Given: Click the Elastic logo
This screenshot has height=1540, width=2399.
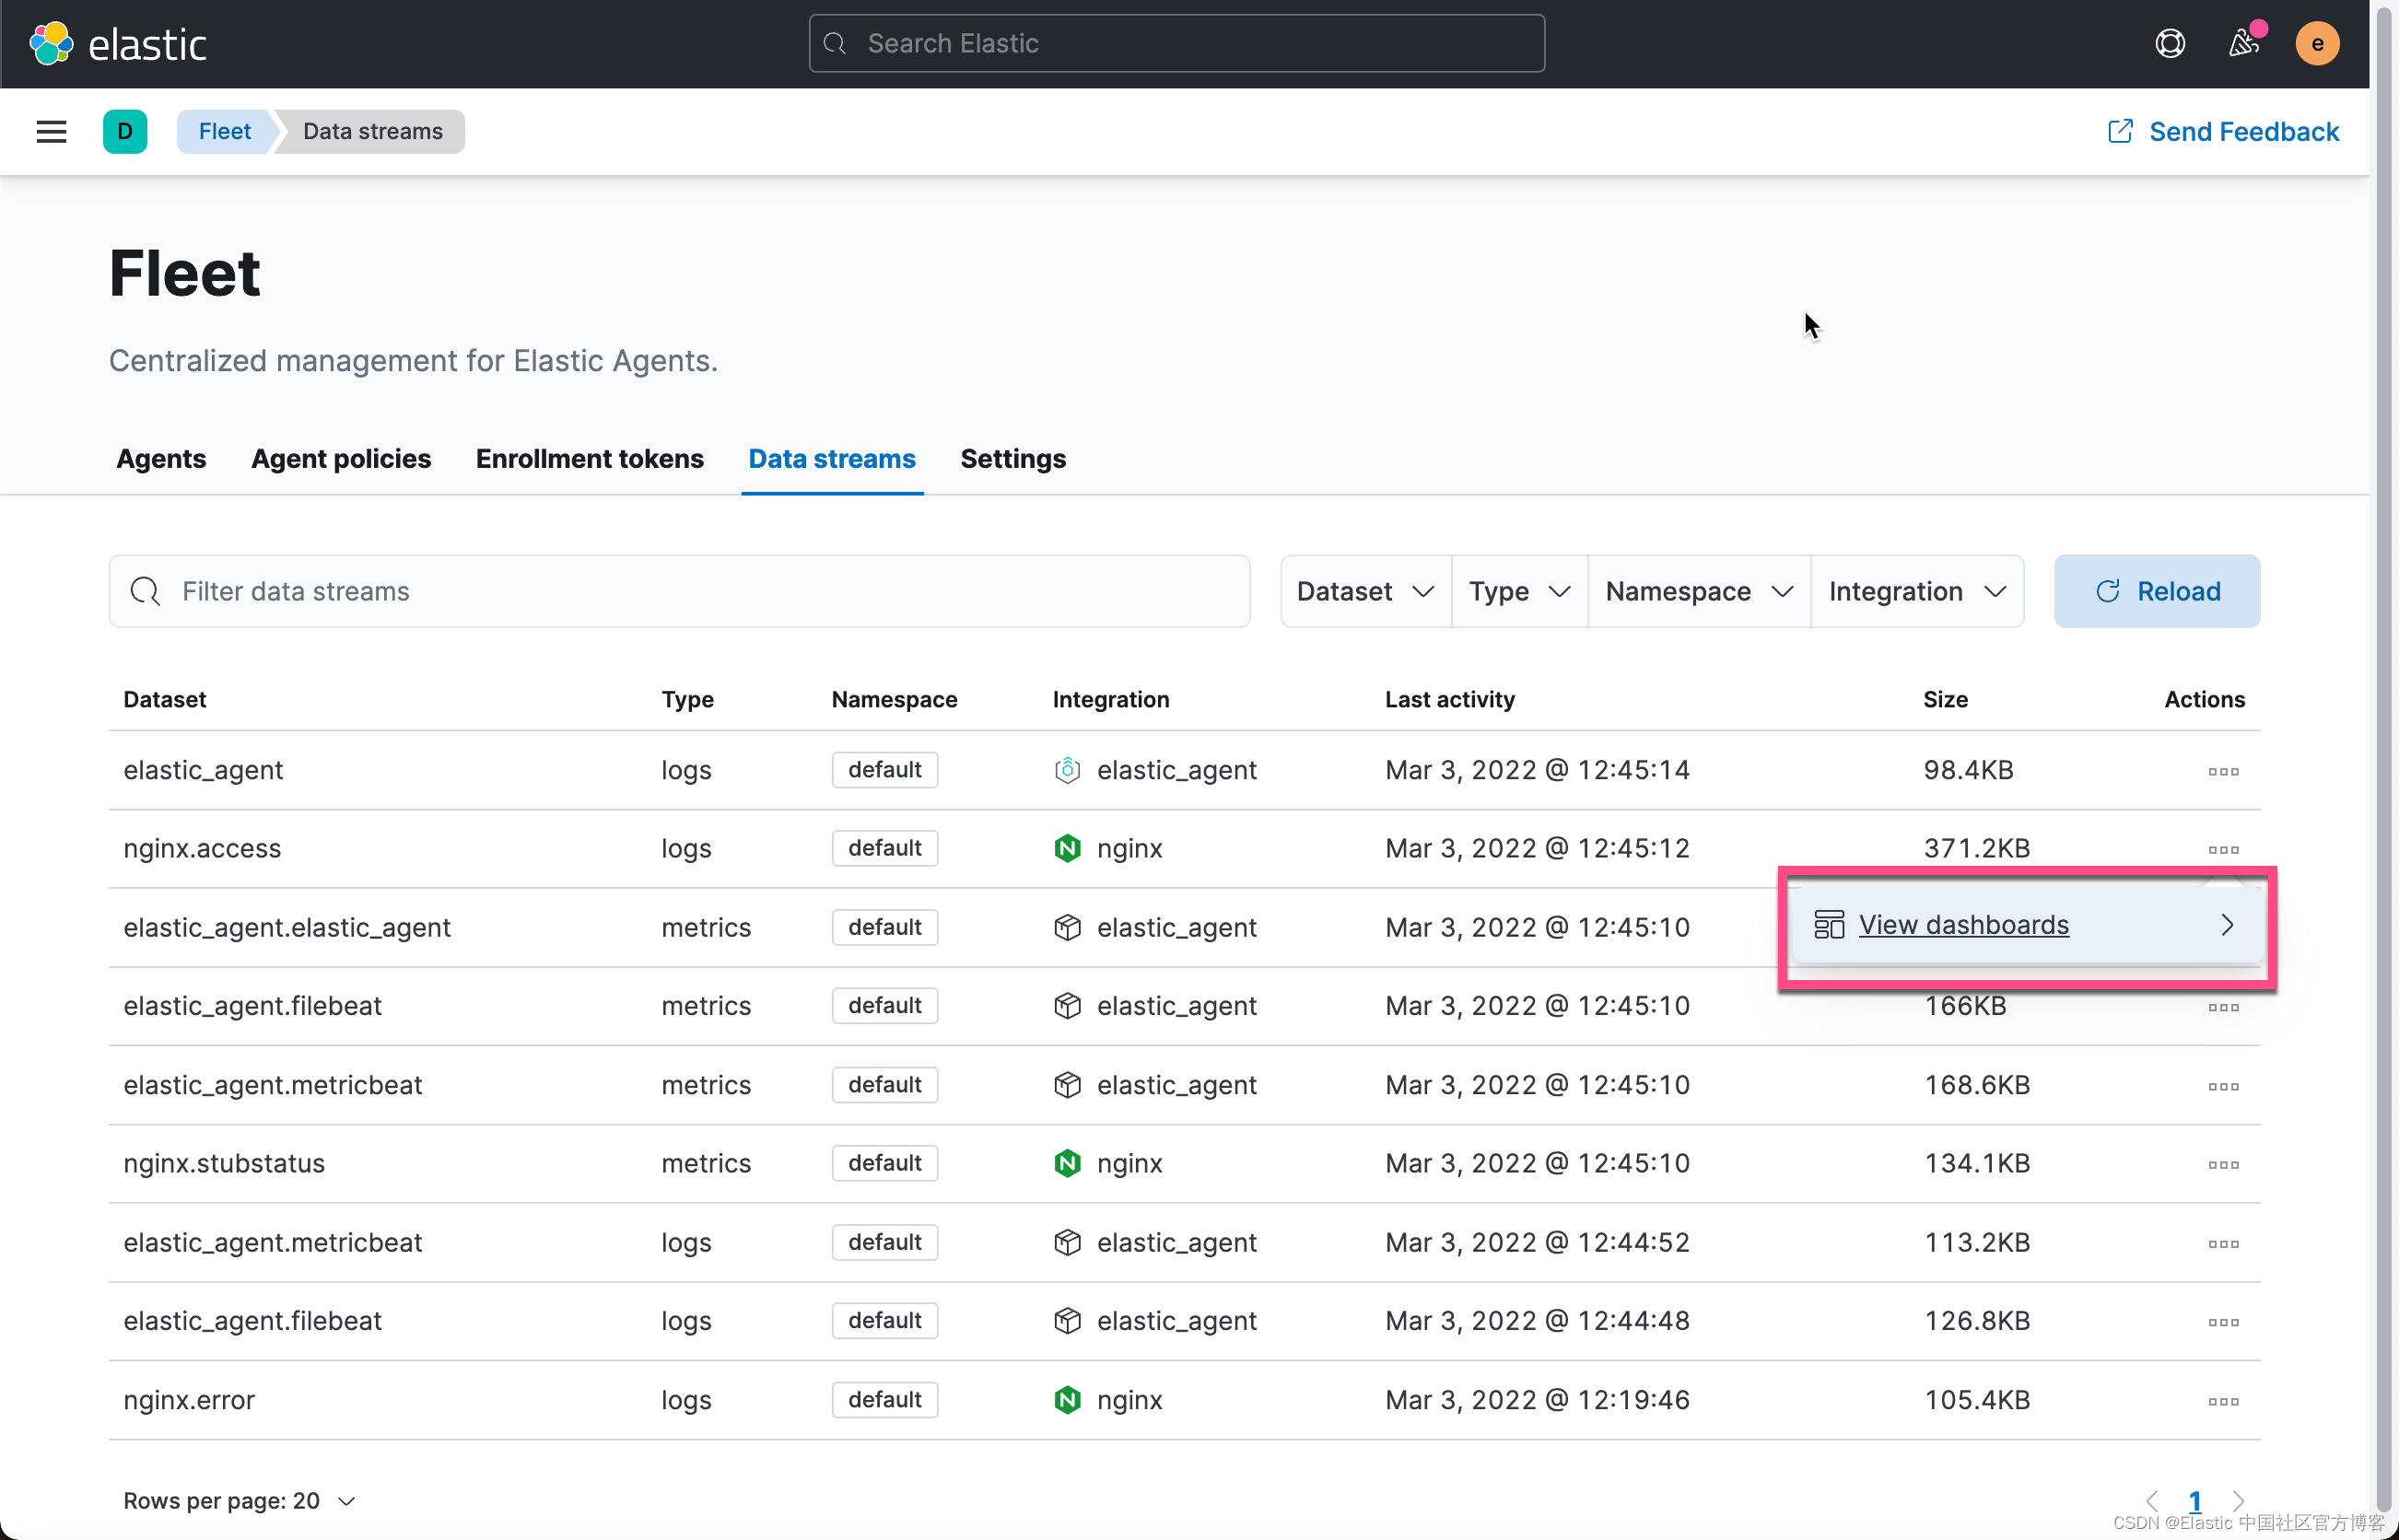Looking at the screenshot, I should tap(118, 44).
